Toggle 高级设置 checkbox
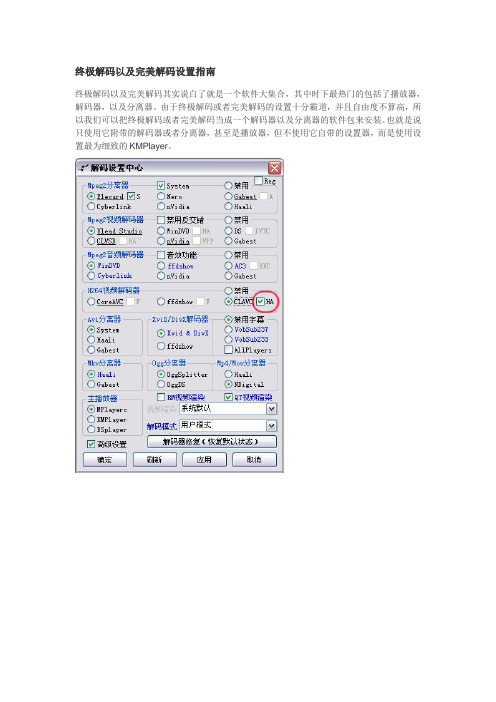The width and height of the screenshot is (496, 702). point(91,444)
